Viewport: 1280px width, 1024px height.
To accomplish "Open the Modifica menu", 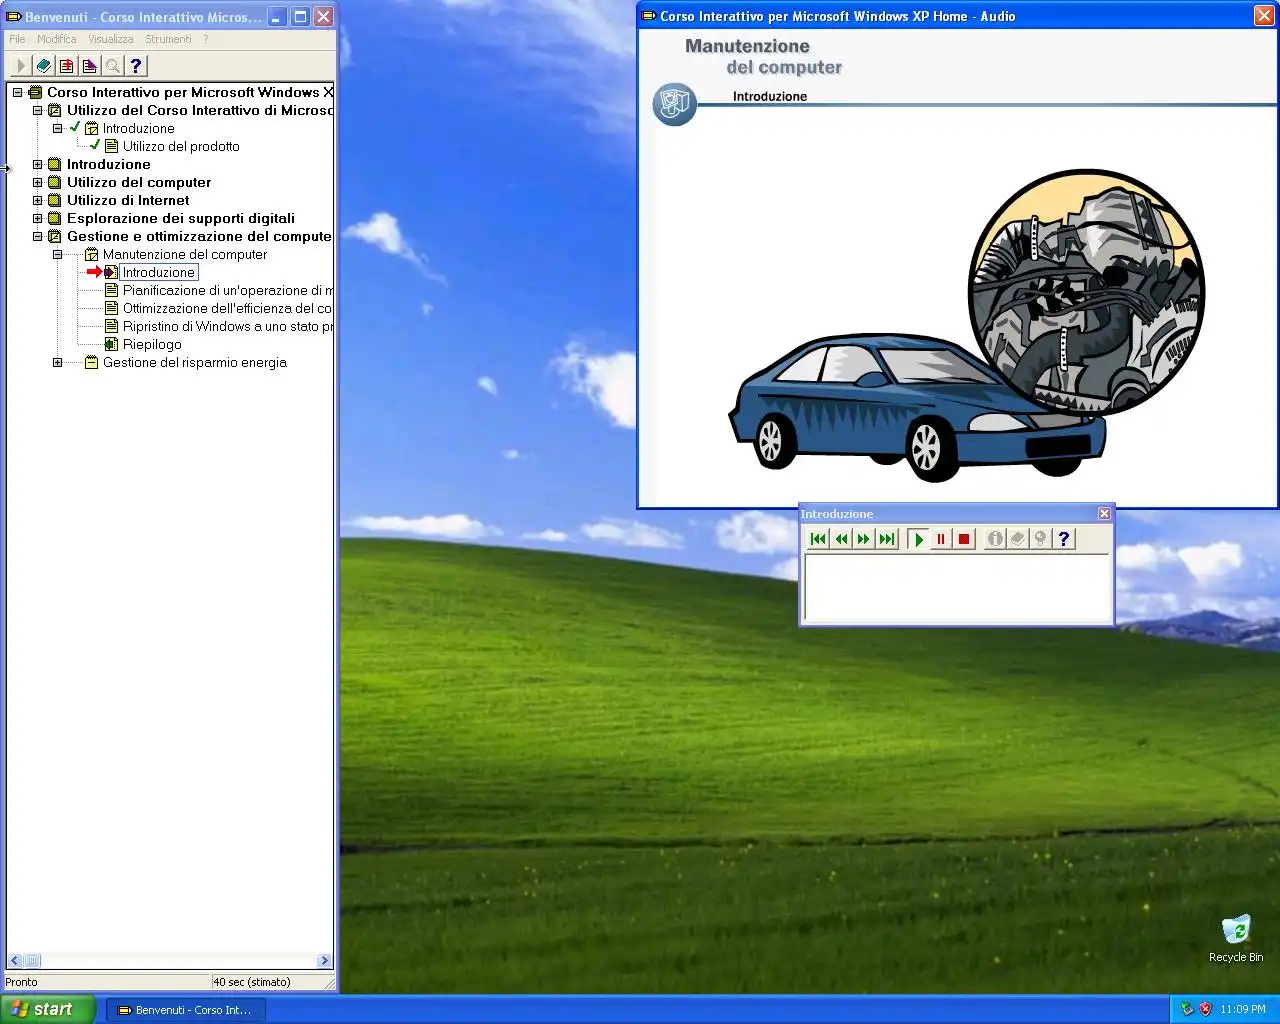I will (57, 39).
